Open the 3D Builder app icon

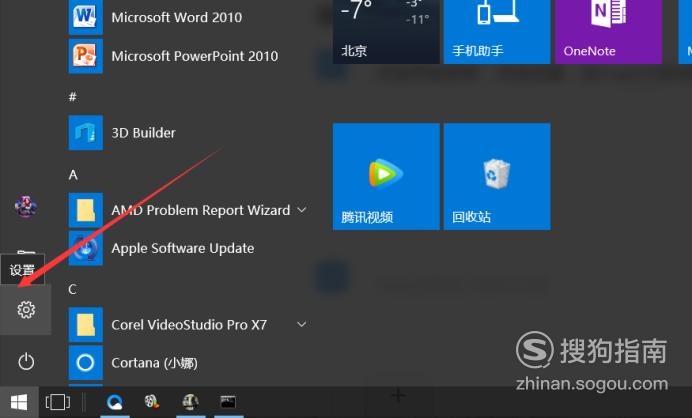pos(86,133)
